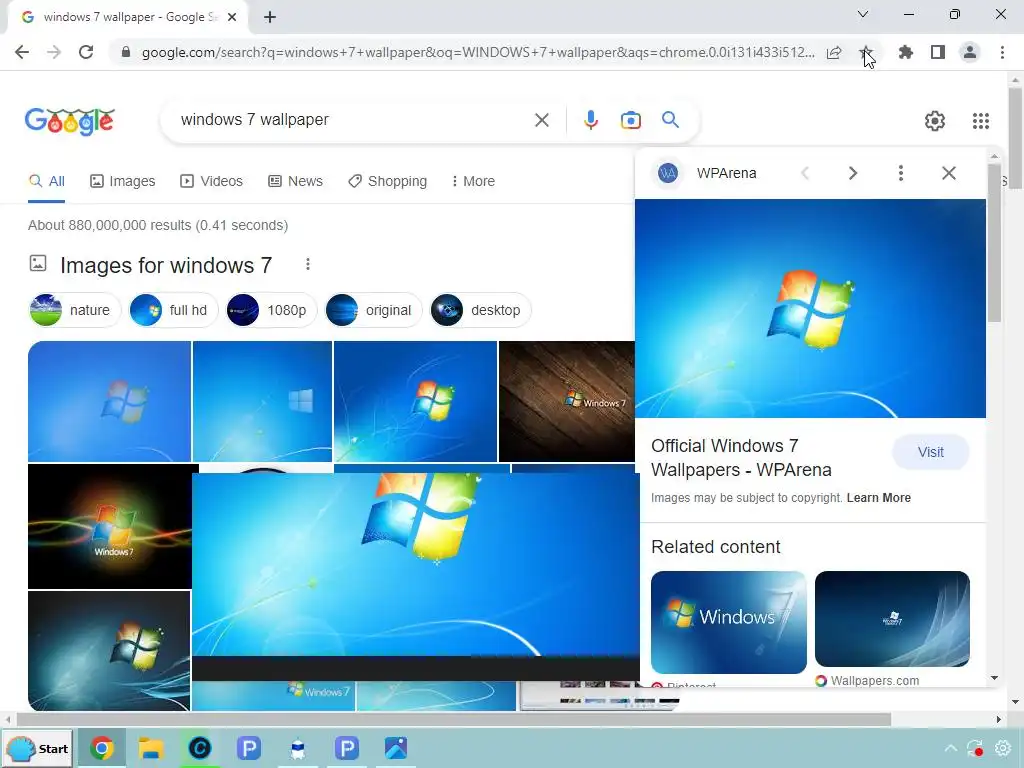Viewport: 1024px width, 768px height.
Task: View site information via the lock icon
Action: [x=126, y=52]
